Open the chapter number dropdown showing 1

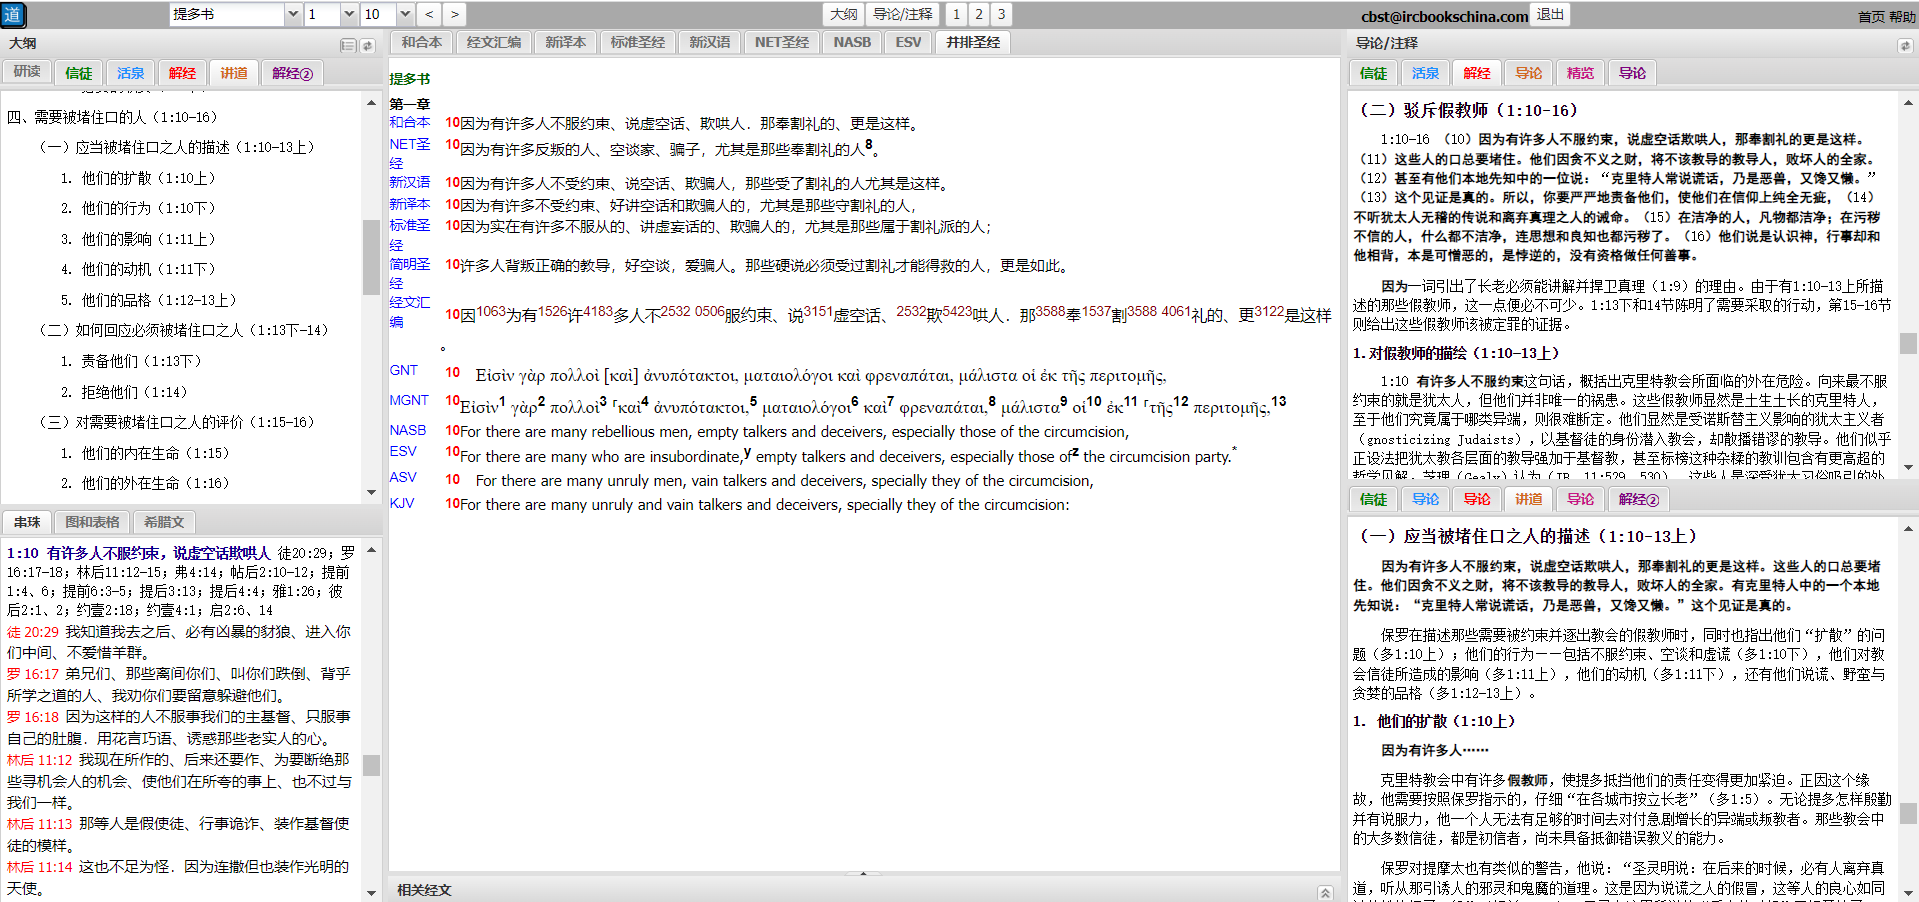click(348, 14)
